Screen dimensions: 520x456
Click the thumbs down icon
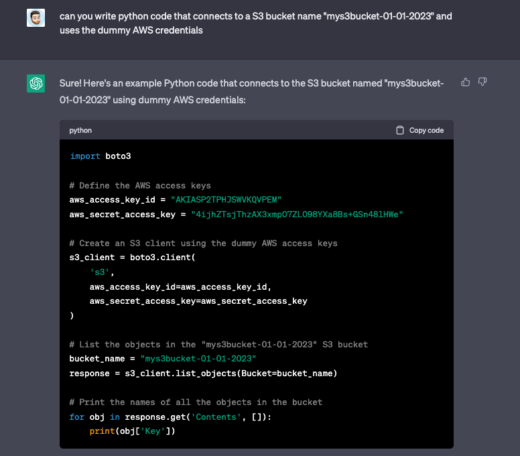click(x=482, y=82)
